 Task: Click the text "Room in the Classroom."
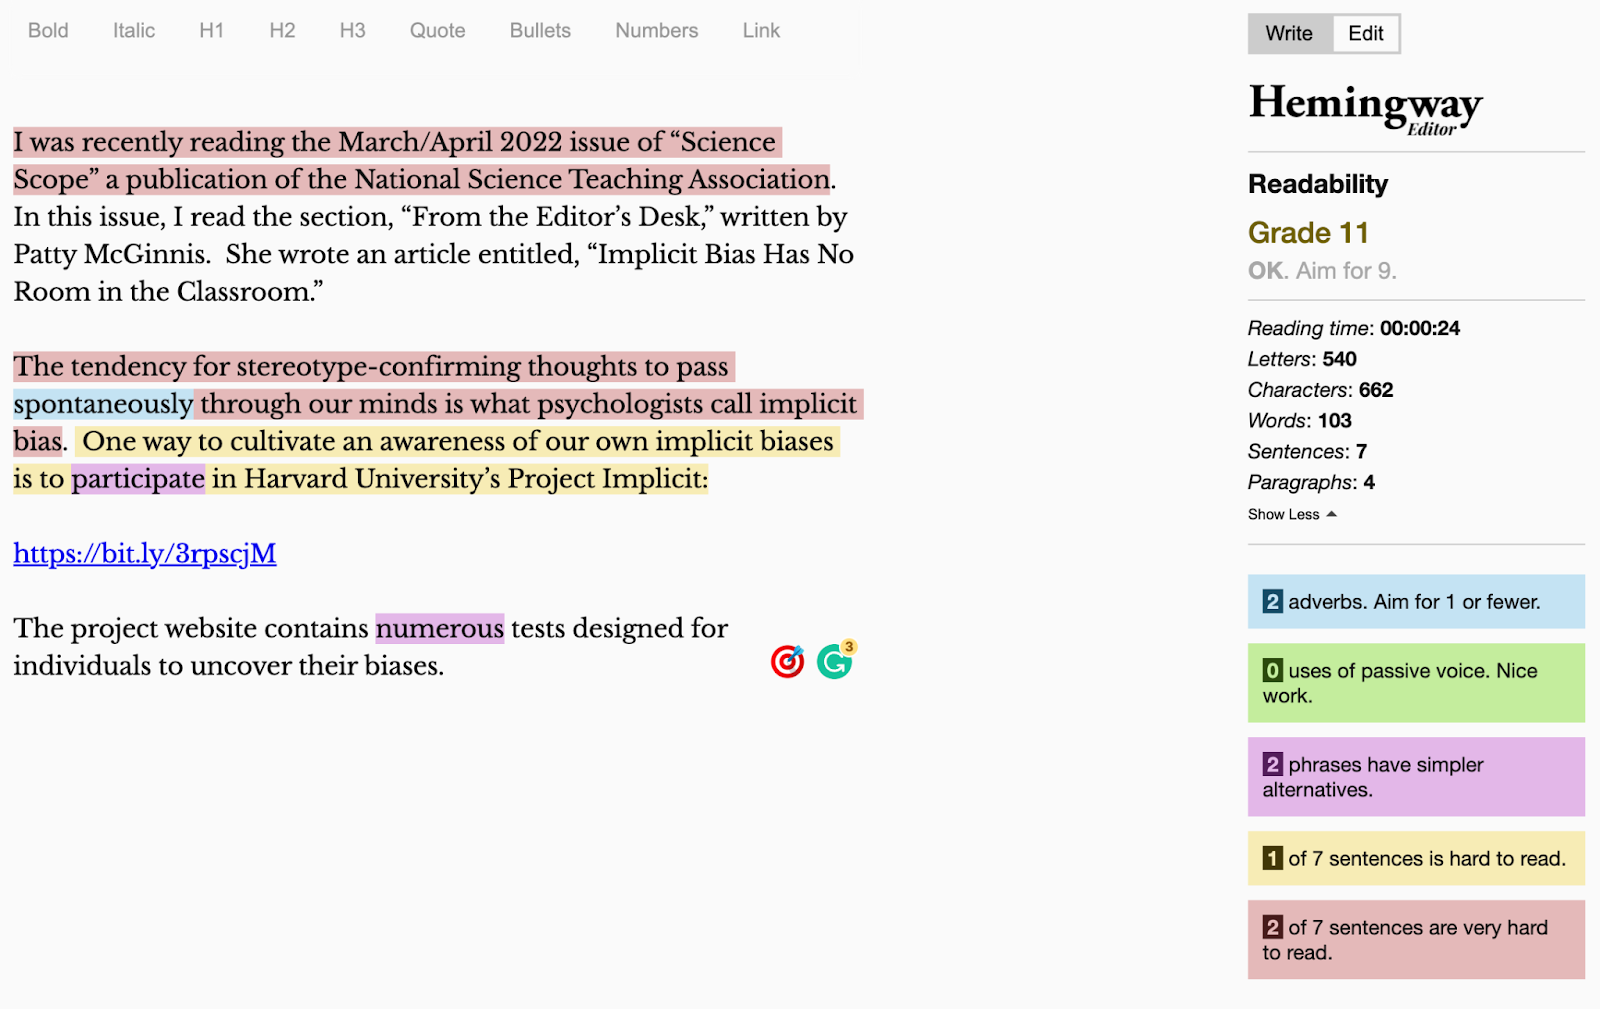tap(168, 292)
